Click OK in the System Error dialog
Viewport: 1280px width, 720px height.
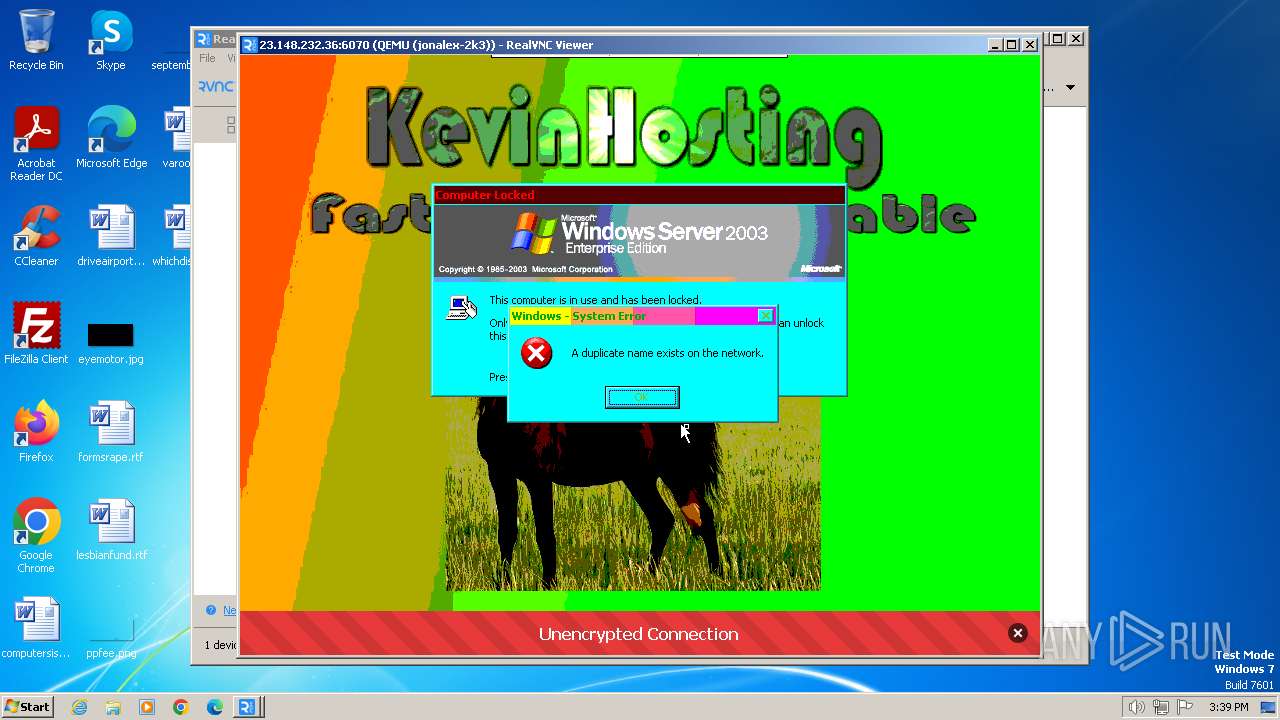coord(642,397)
